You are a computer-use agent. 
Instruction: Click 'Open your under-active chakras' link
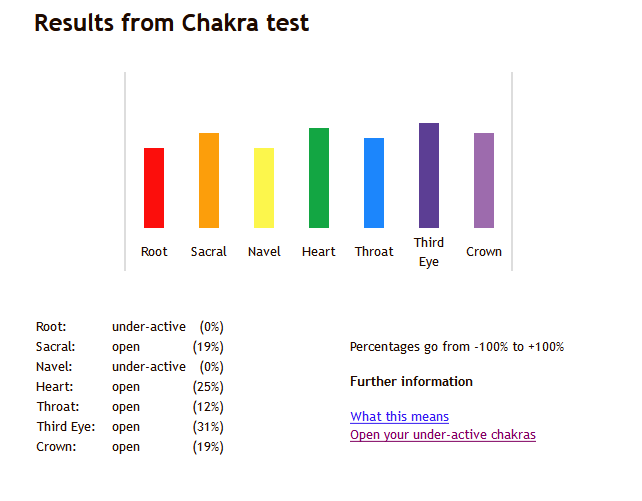tap(443, 435)
